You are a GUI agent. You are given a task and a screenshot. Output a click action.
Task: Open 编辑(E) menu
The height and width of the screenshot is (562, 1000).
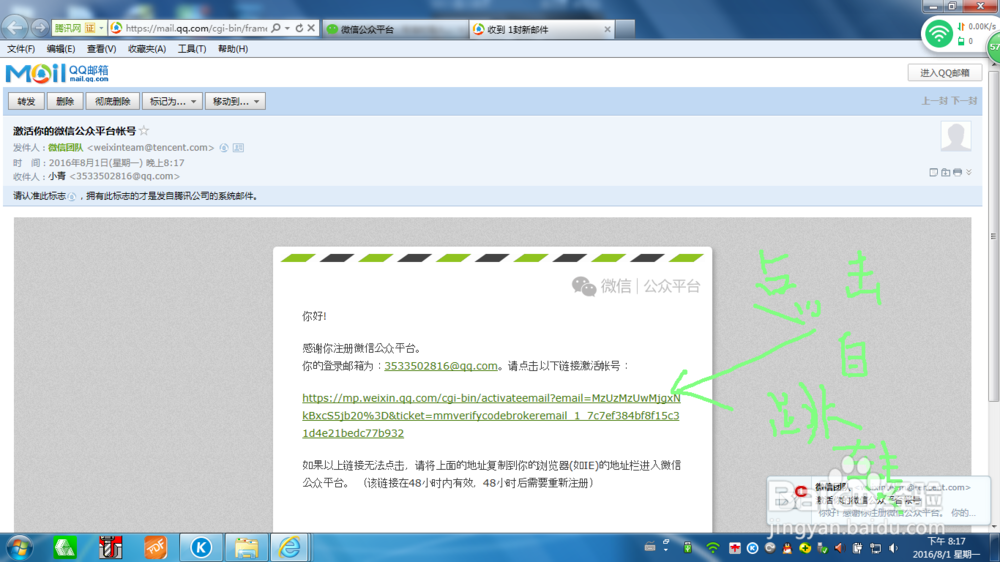click(x=61, y=49)
